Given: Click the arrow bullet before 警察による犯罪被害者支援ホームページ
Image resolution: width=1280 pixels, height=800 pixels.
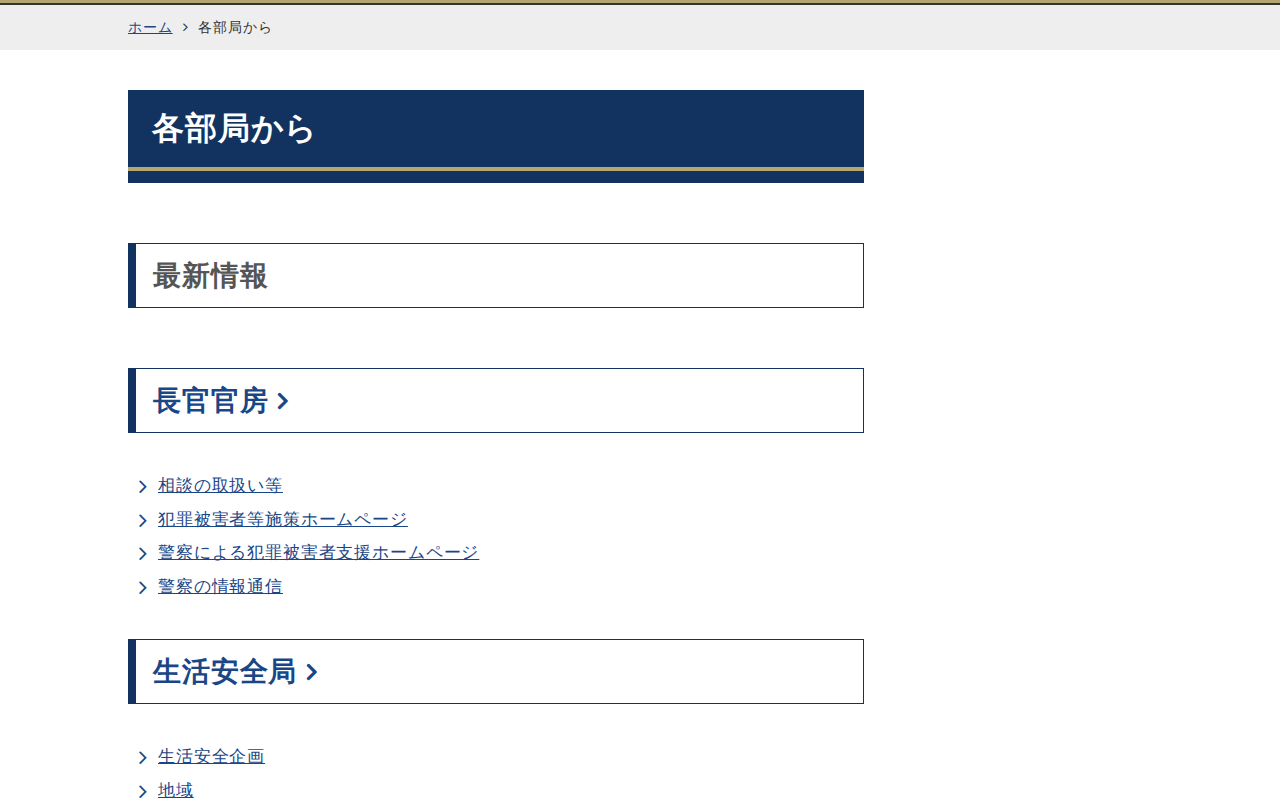Looking at the screenshot, I should 143,554.
